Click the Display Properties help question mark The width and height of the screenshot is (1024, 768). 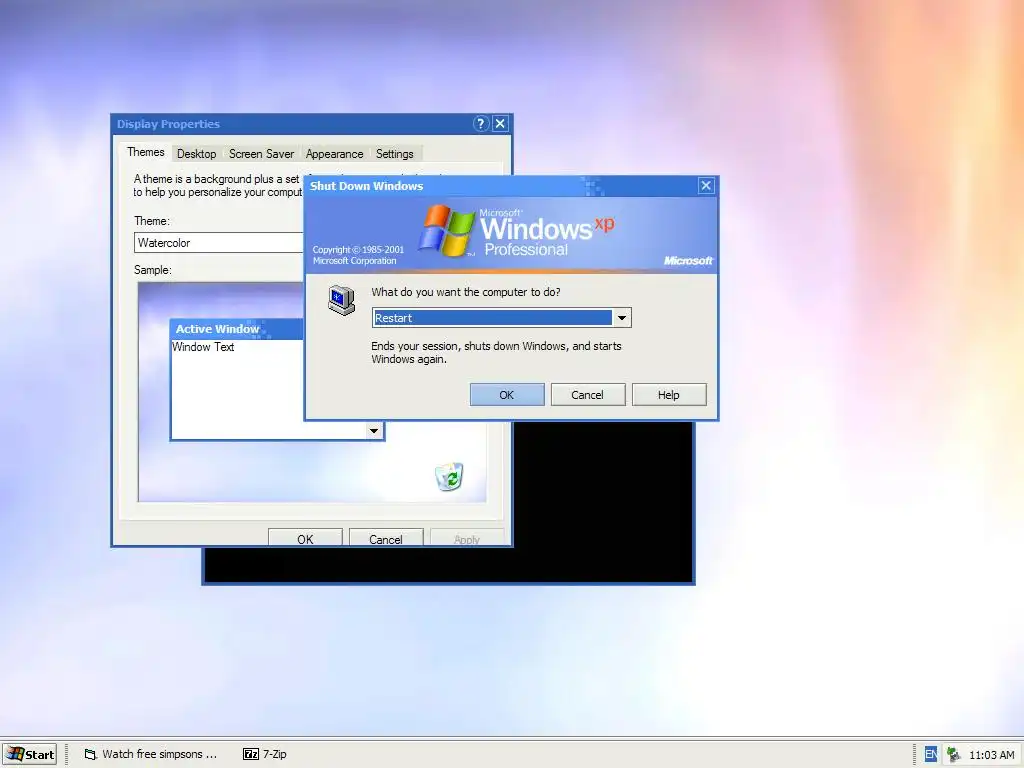481,123
